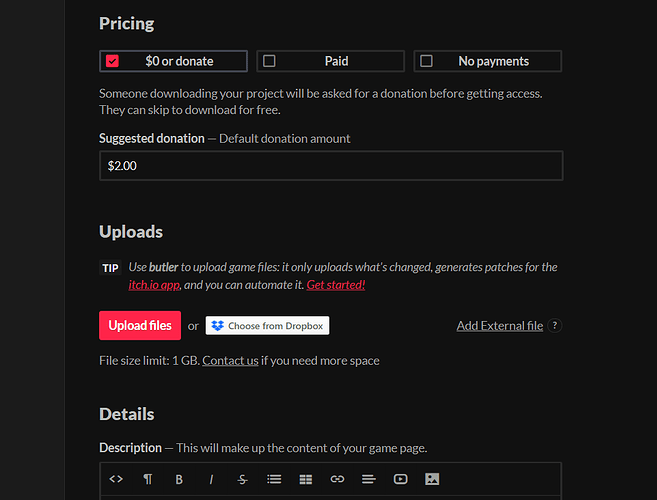Image resolution: width=657 pixels, height=500 pixels.
Task: Click the Add External file link
Action: click(x=499, y=326)
